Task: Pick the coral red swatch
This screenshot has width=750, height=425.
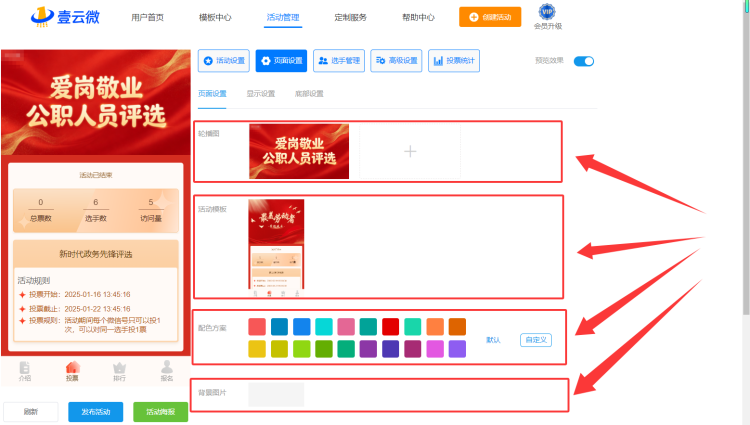Action: click(257, 327)
